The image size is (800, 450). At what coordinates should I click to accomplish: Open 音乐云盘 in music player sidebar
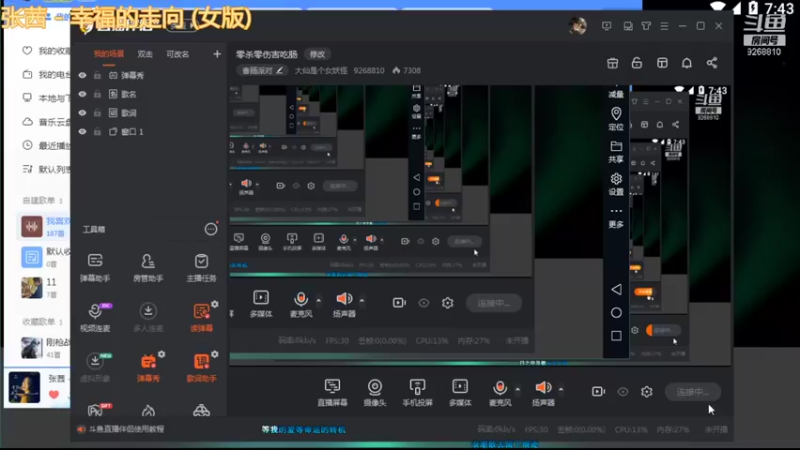click(46, 122)
